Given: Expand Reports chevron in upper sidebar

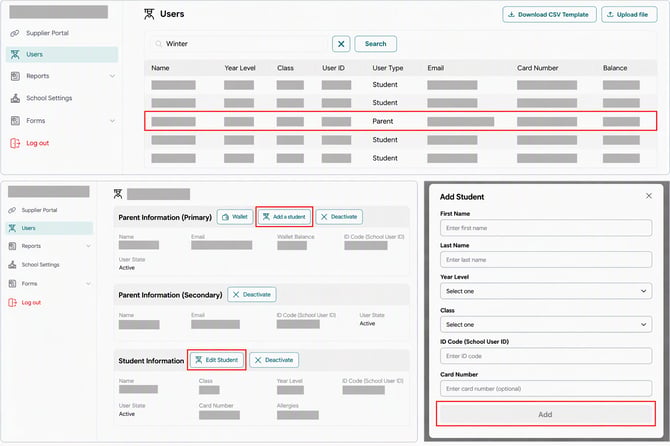Looking at the screenshot, I should (112, 76).
